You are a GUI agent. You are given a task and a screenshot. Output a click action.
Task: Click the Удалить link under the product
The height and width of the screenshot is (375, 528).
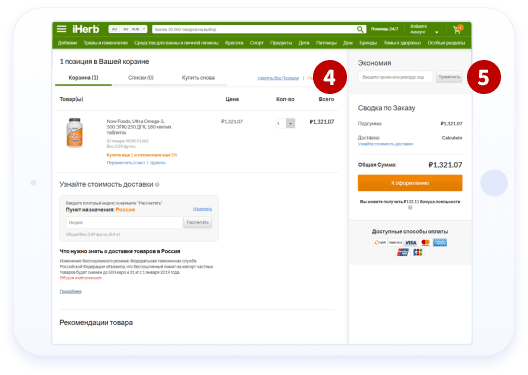pyautogui.click(x=158, y=163)
